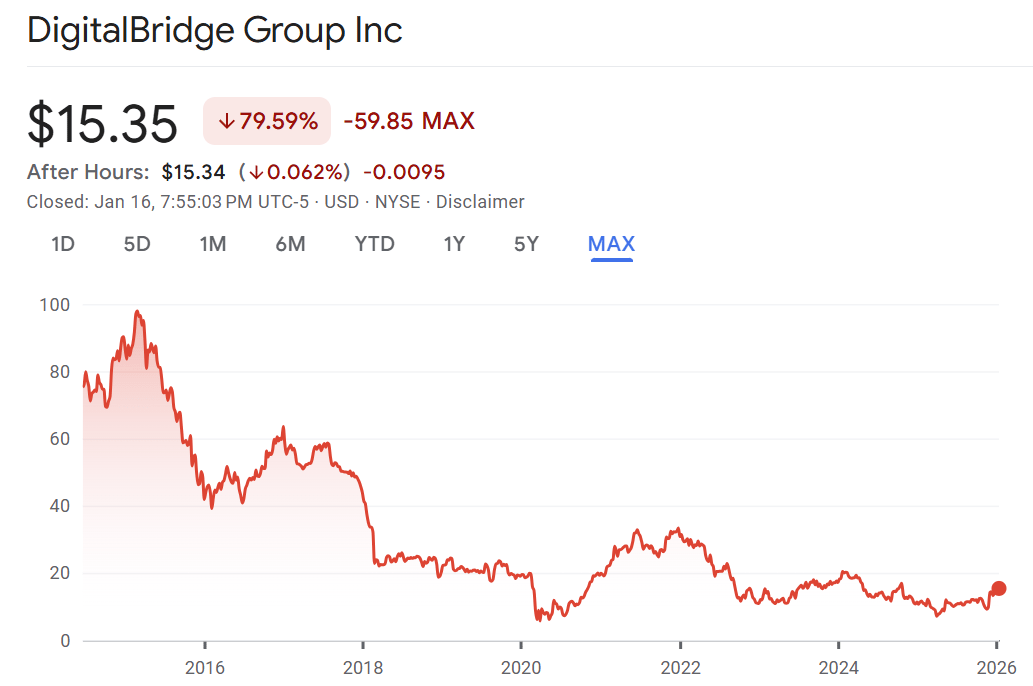Click the 100 label on the y-axis
This screenshot has width=1033, height=686.
56,305
